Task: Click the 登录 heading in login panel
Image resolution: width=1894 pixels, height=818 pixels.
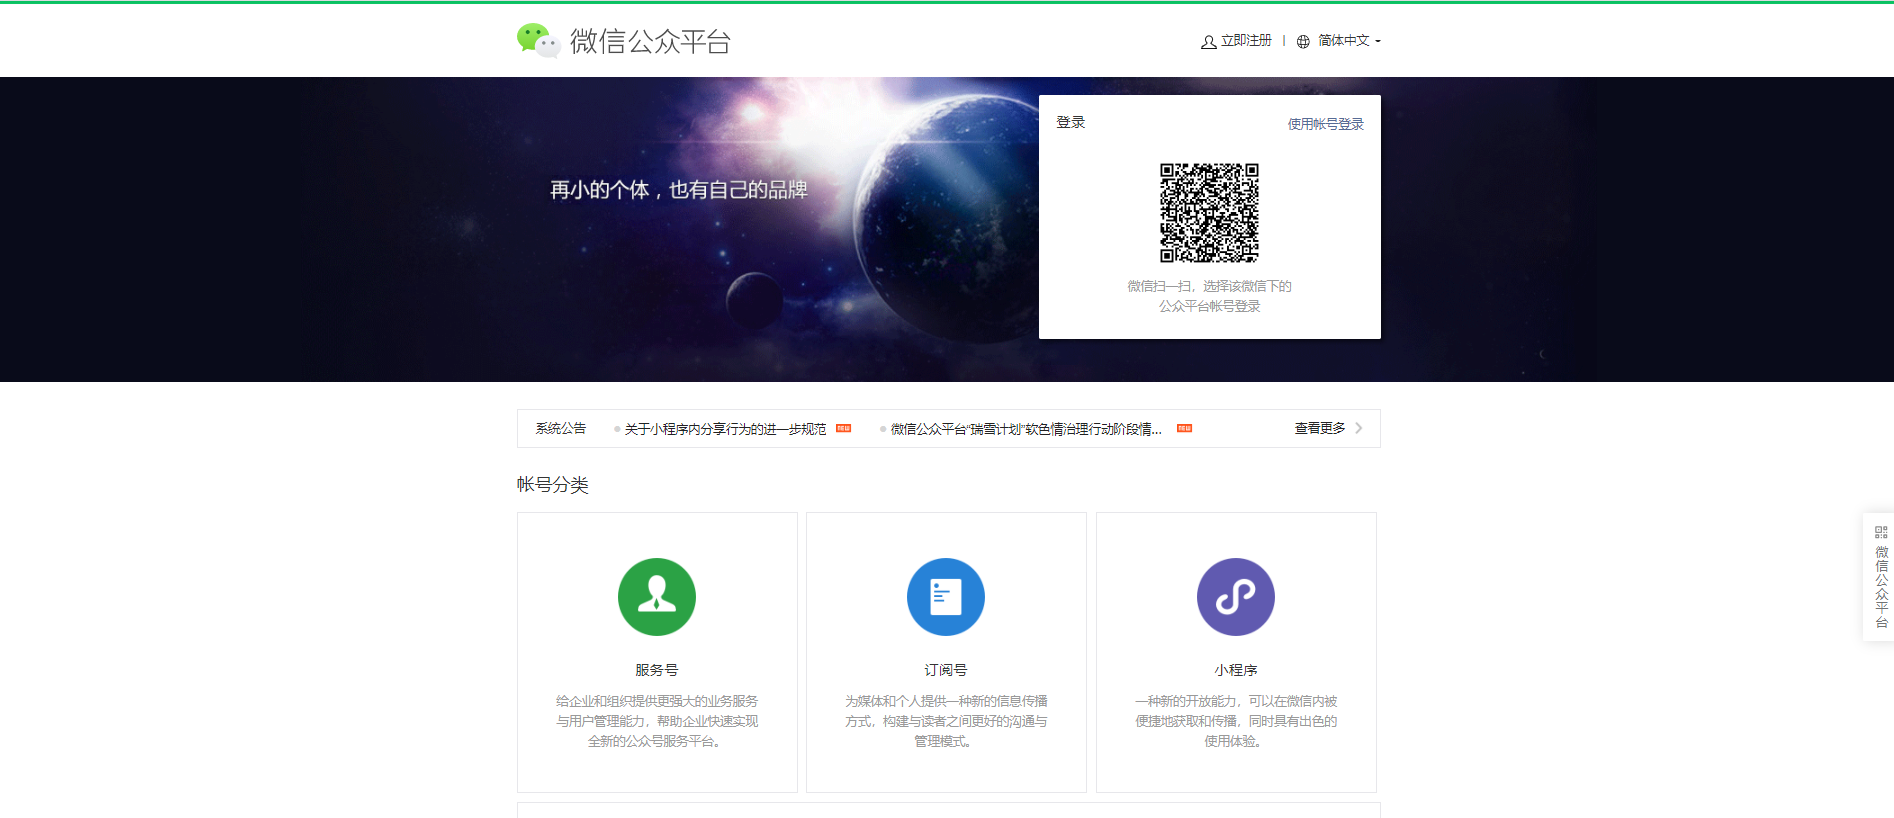Action: [1071, 122]
